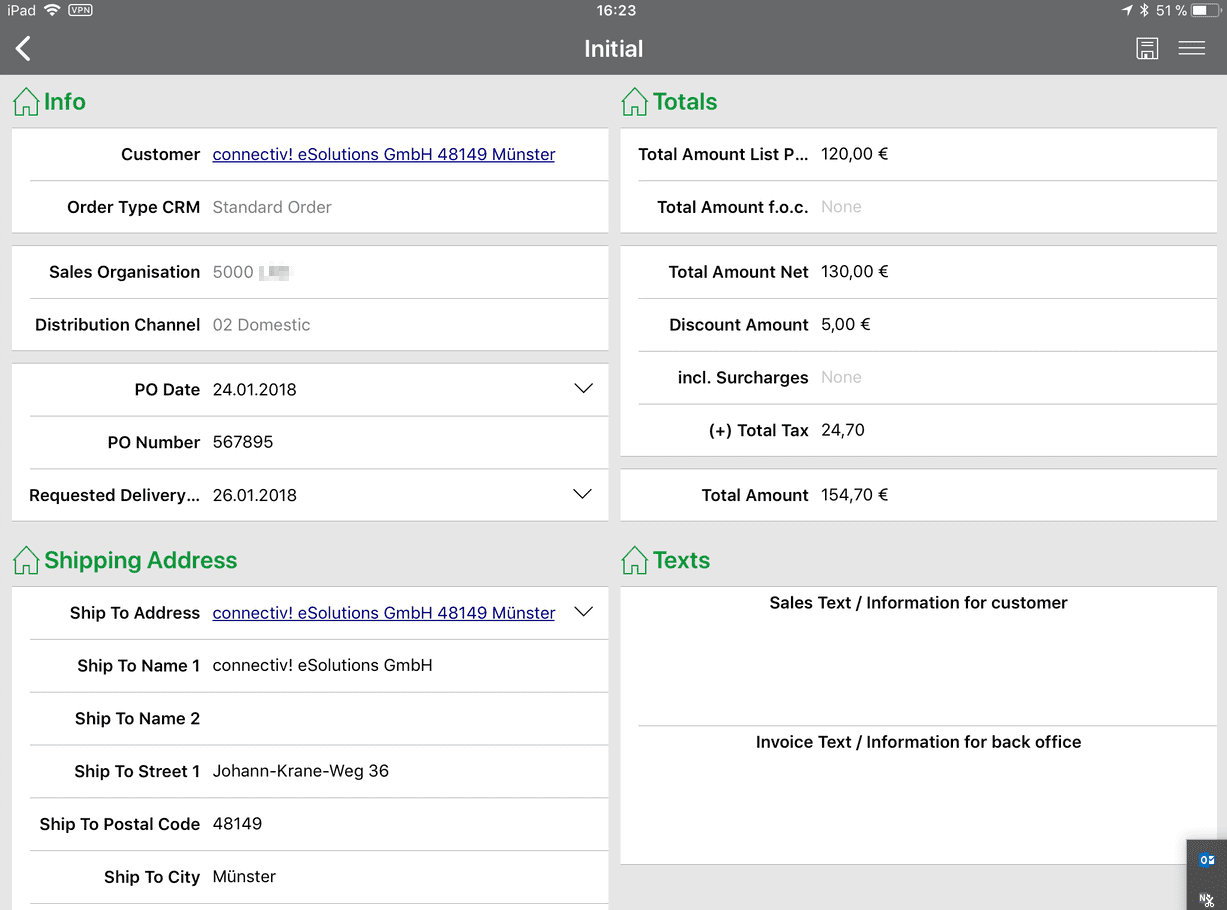Click the scissors clipping icon below Outlook
The image size is (1227, 910).
click(x=1207, y=899)
